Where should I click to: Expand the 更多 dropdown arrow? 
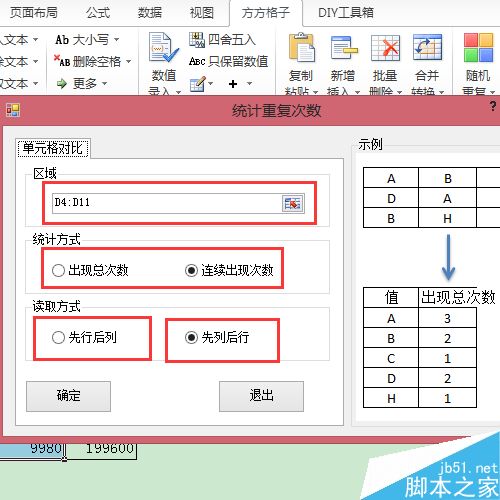point(104,83)
